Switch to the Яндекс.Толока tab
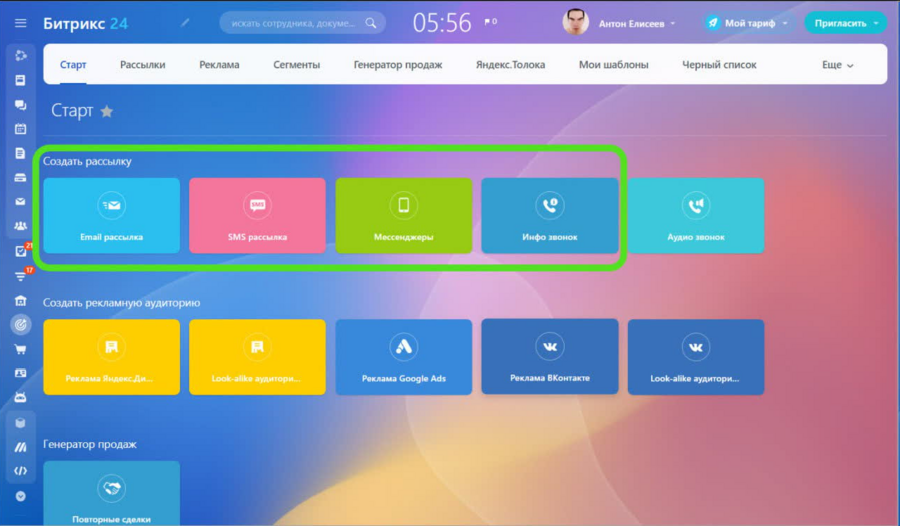 point(510,65)
